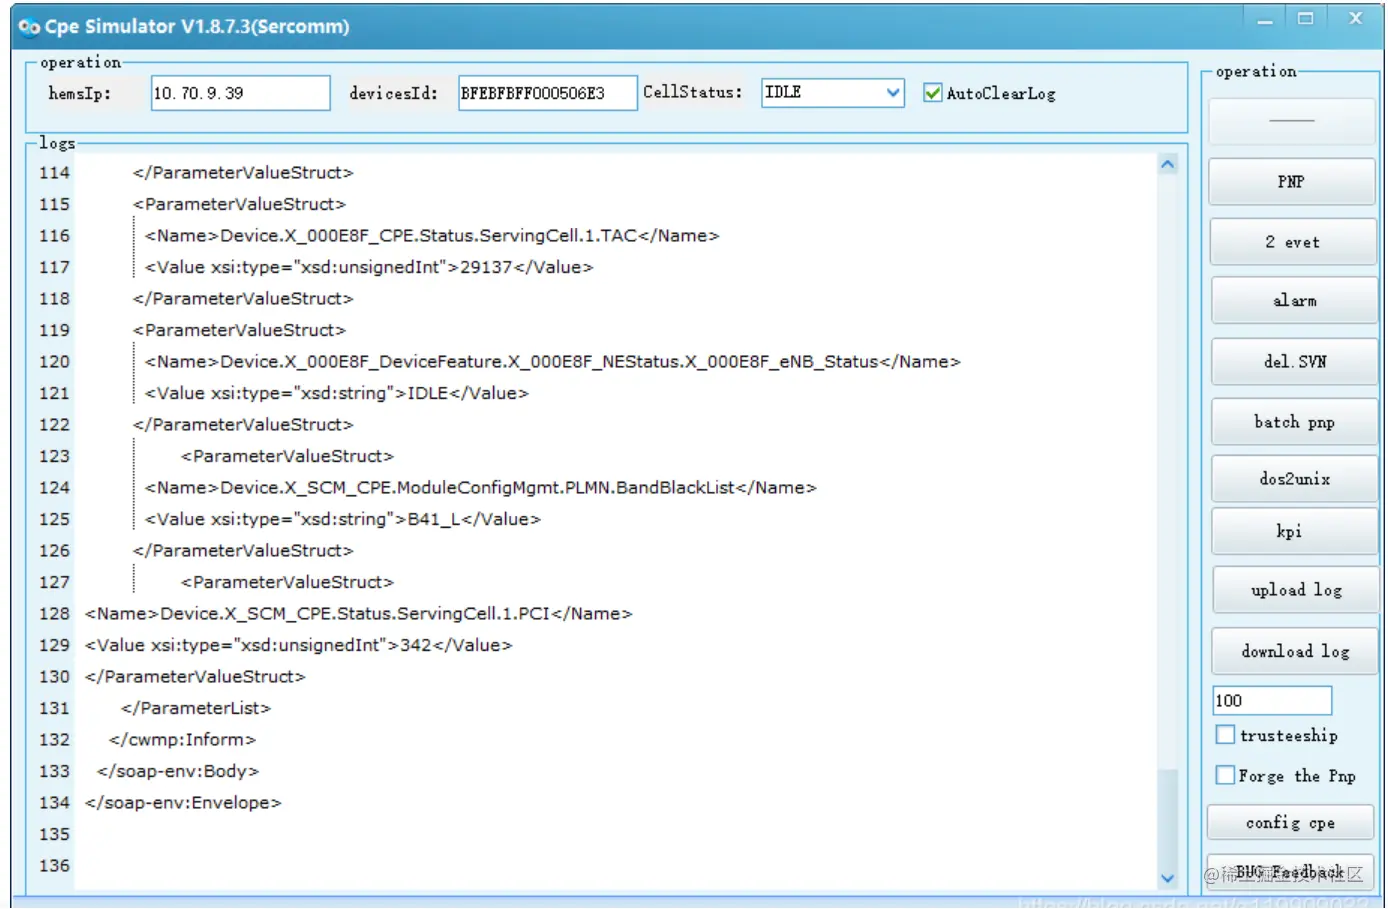1388x909 pixels.
Task: Click the value 29137 on line 117
Action: [x=486, y=267]
